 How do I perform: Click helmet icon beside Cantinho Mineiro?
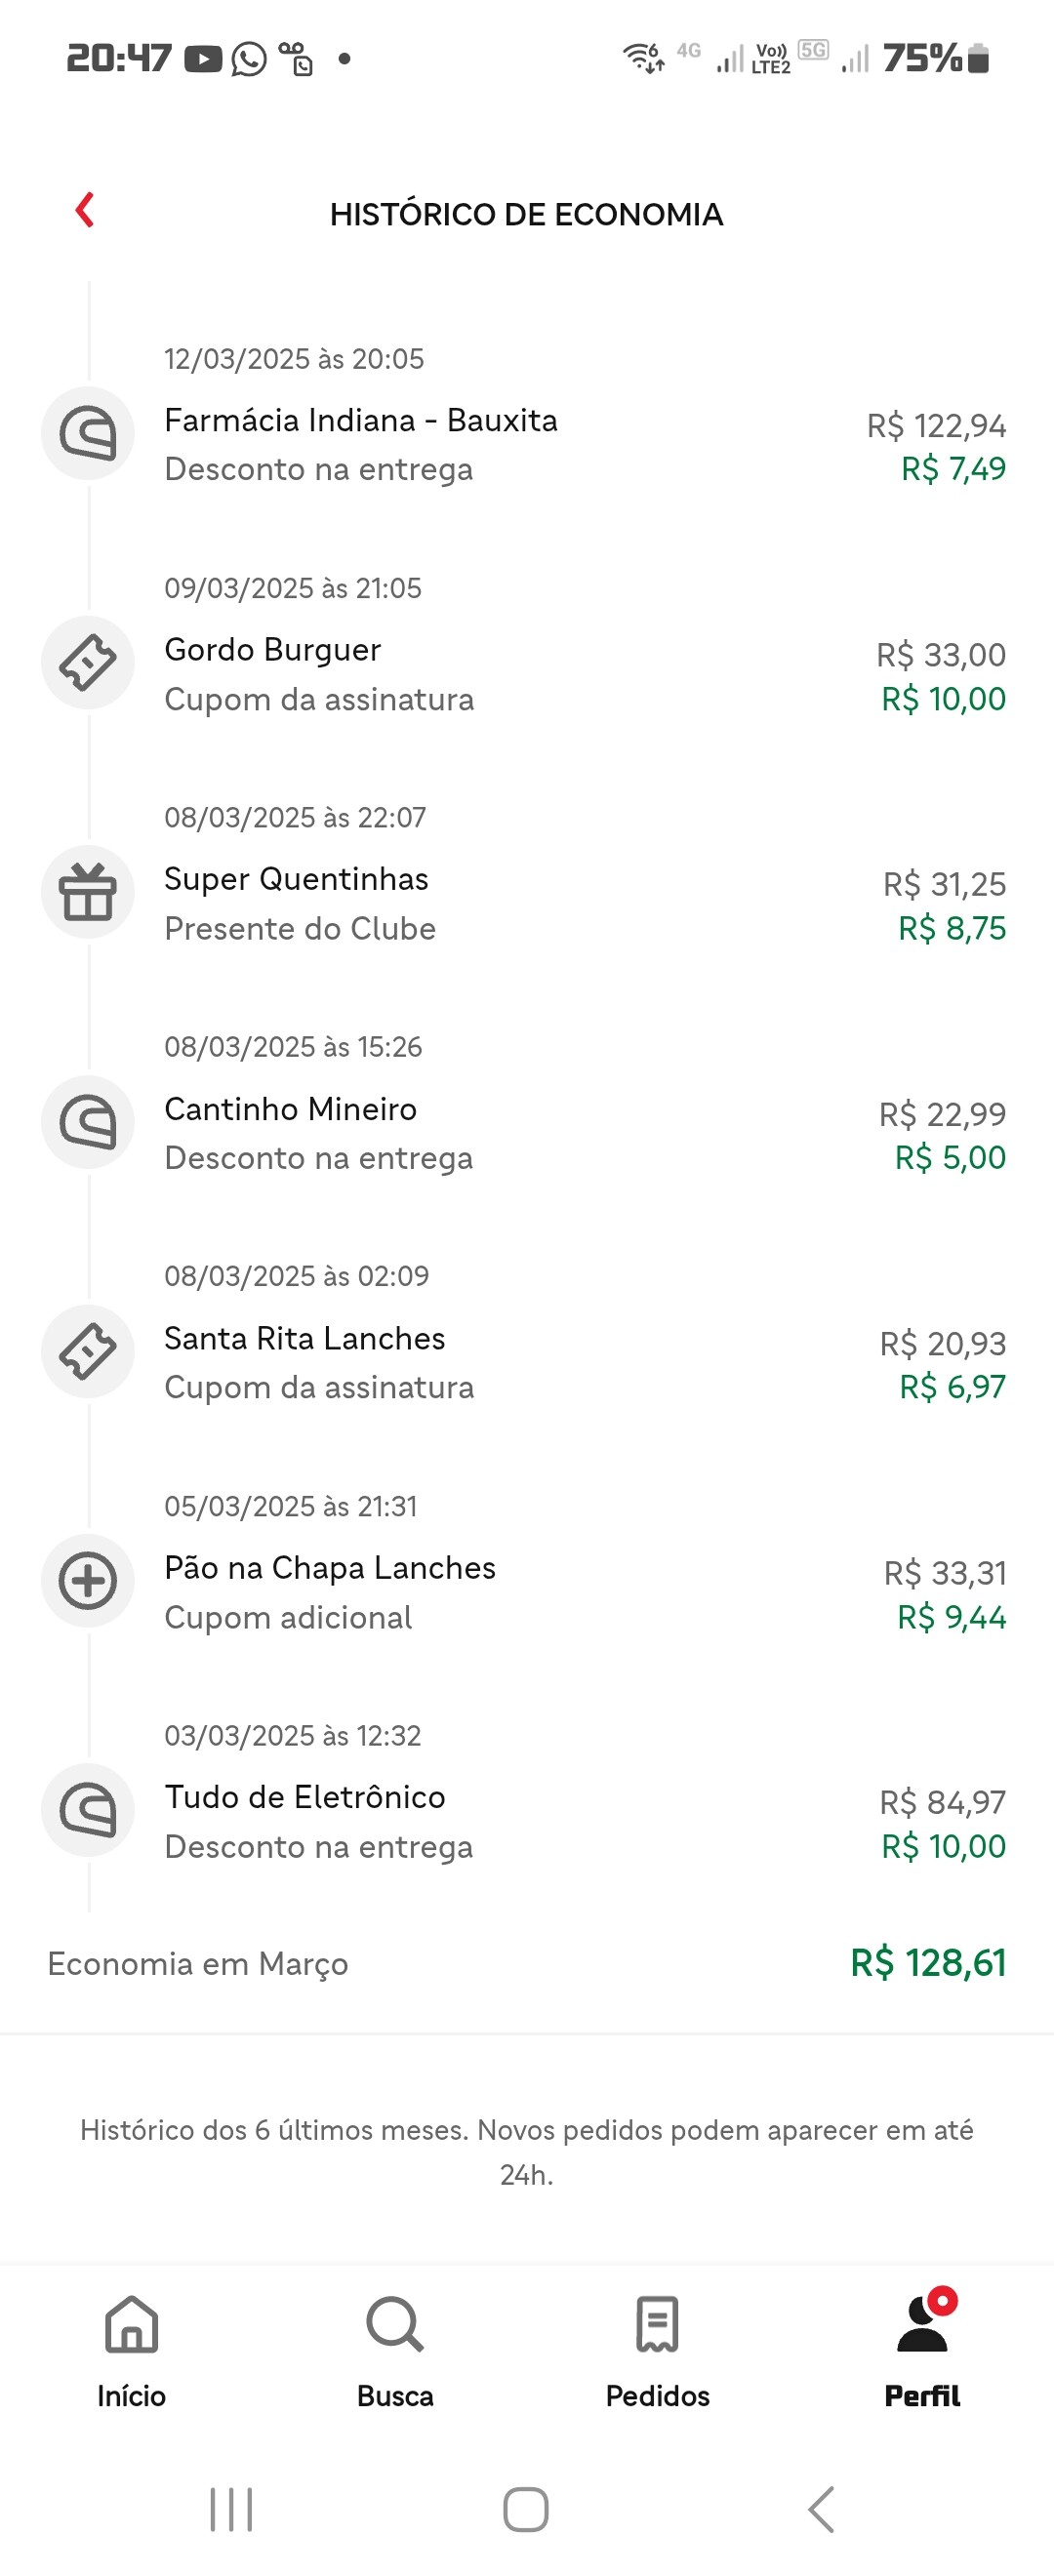(x=88, y=1121)
